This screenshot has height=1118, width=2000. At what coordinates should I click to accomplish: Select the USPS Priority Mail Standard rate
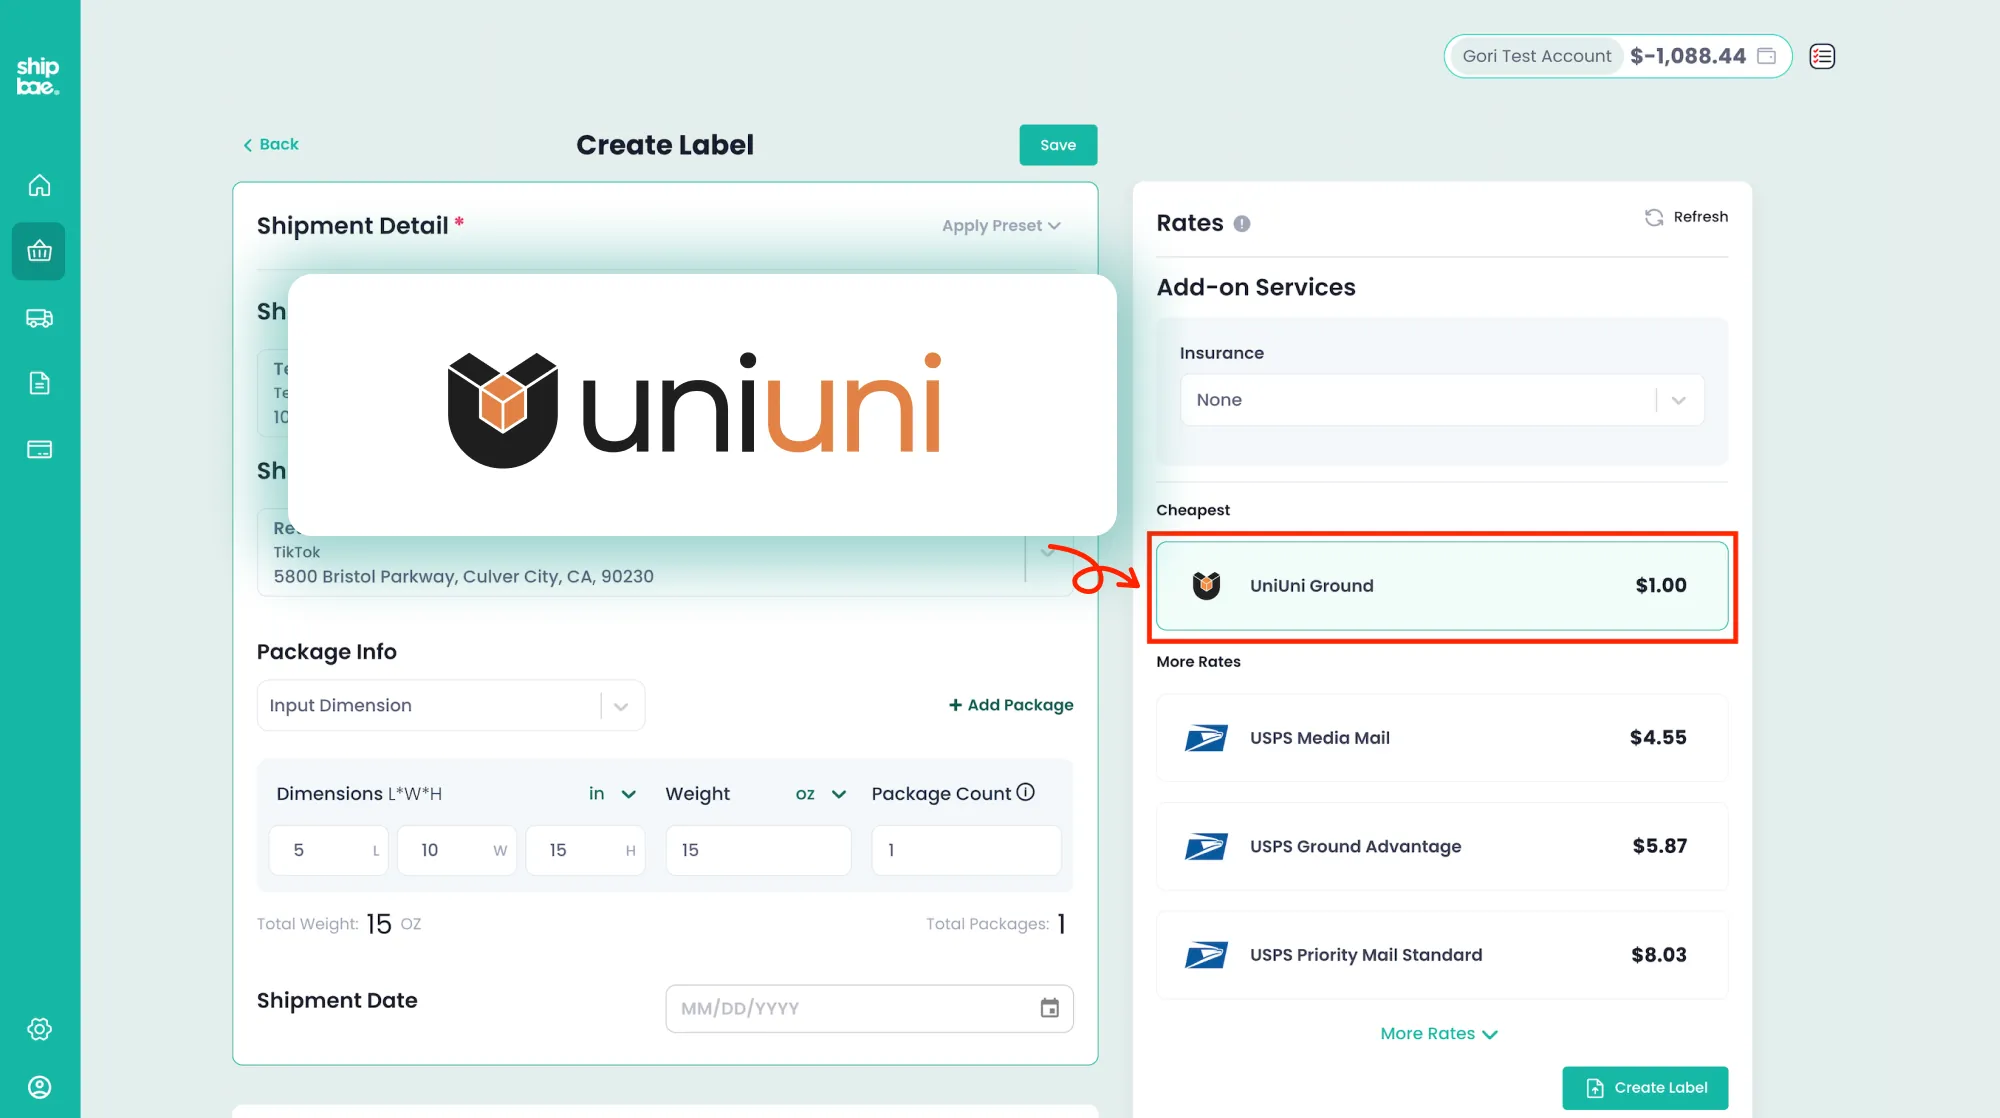[1442, 955]
